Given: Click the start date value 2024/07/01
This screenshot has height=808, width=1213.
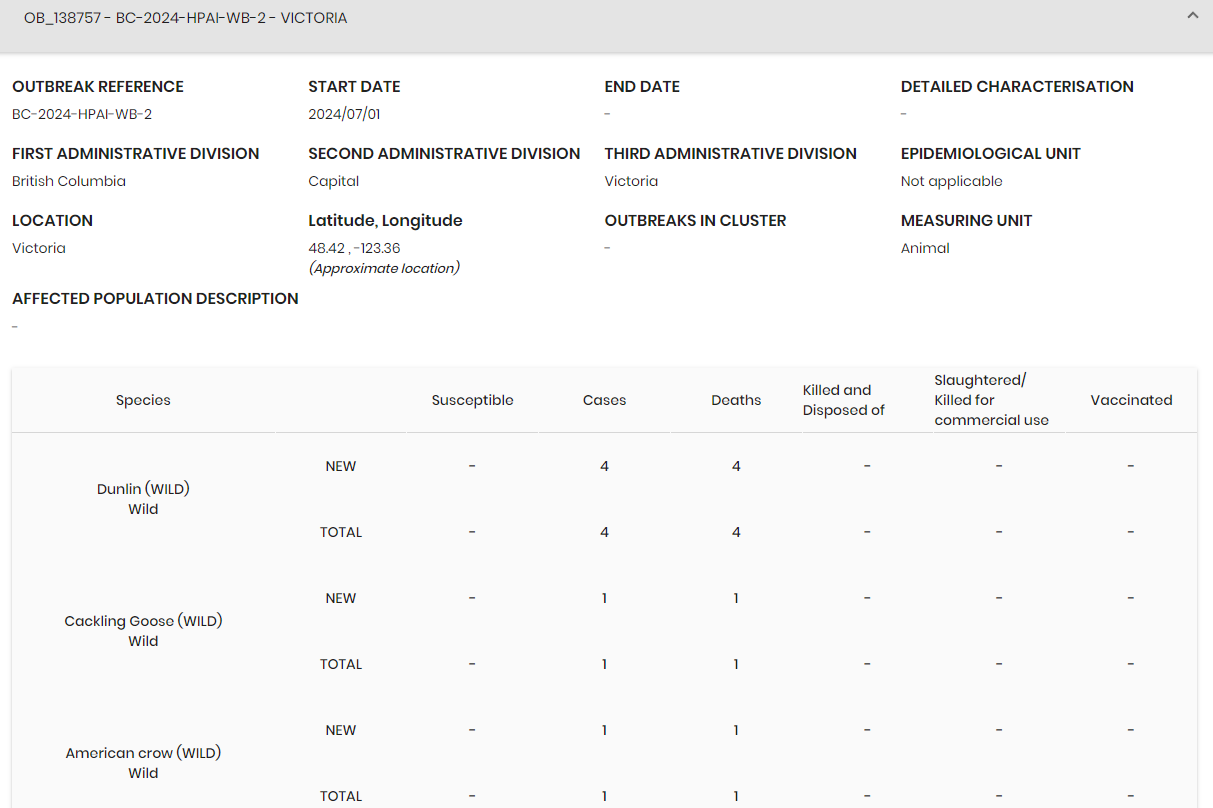Looking at the screenshot, I should coord(344,114).
